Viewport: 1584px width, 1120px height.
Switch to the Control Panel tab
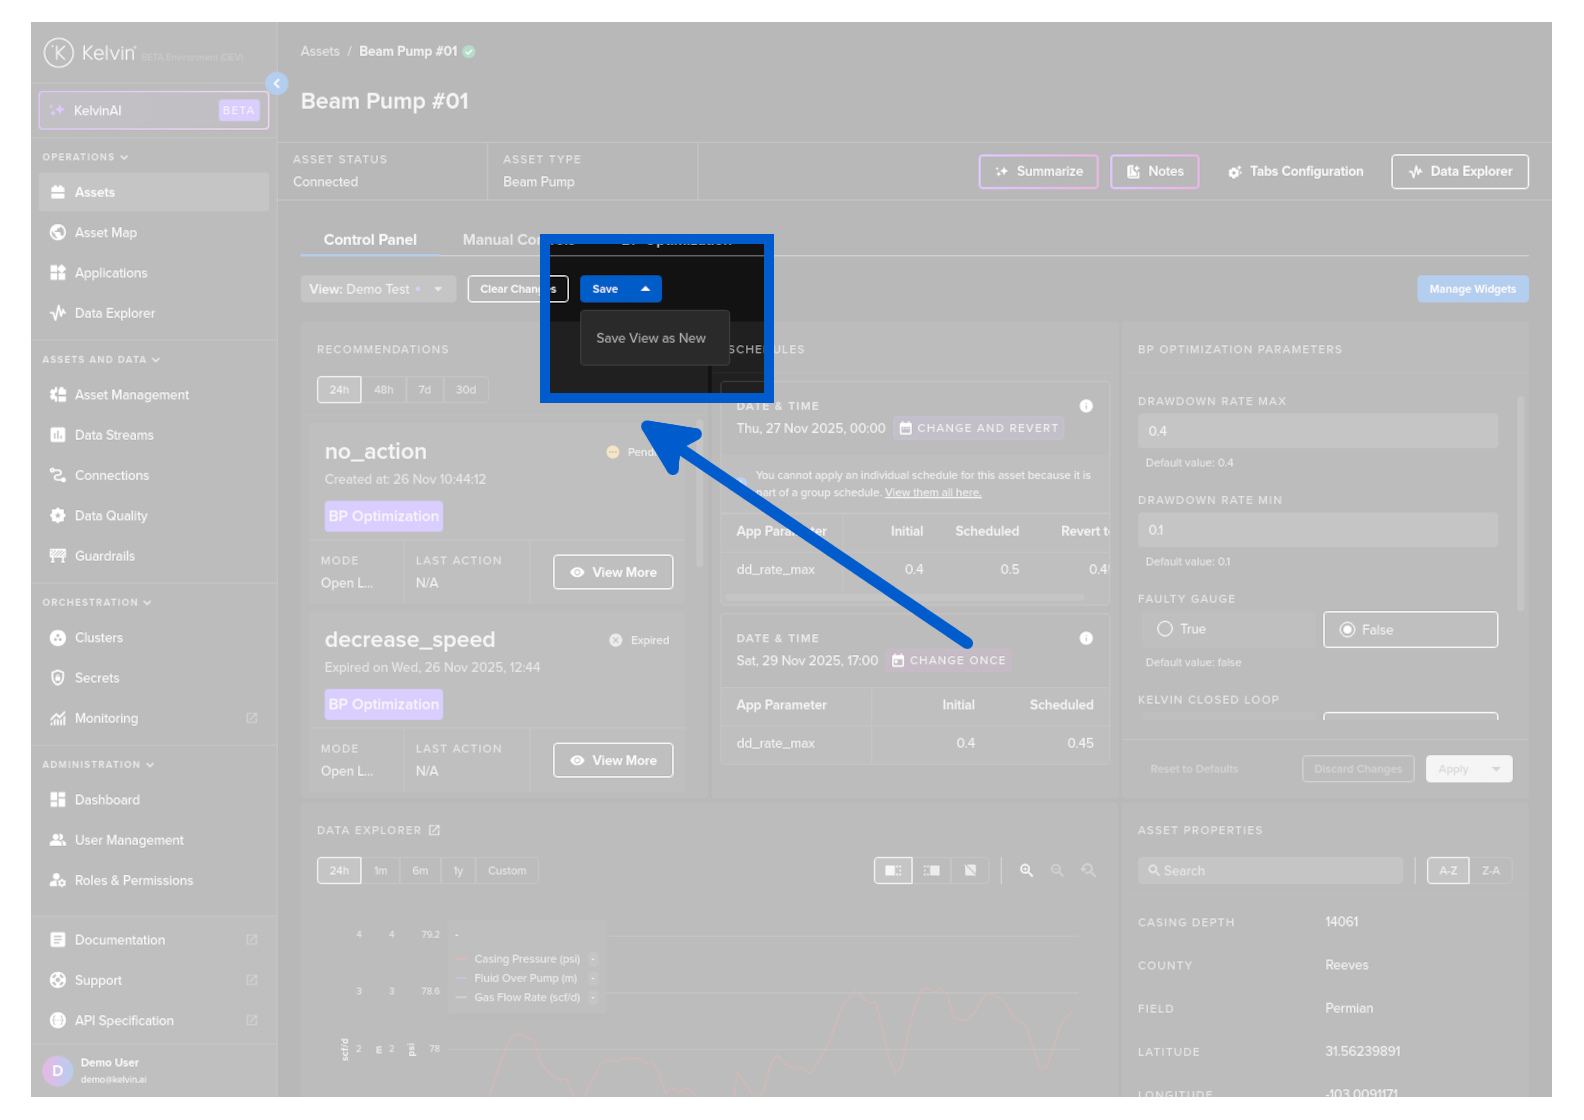tap(370, 240)
